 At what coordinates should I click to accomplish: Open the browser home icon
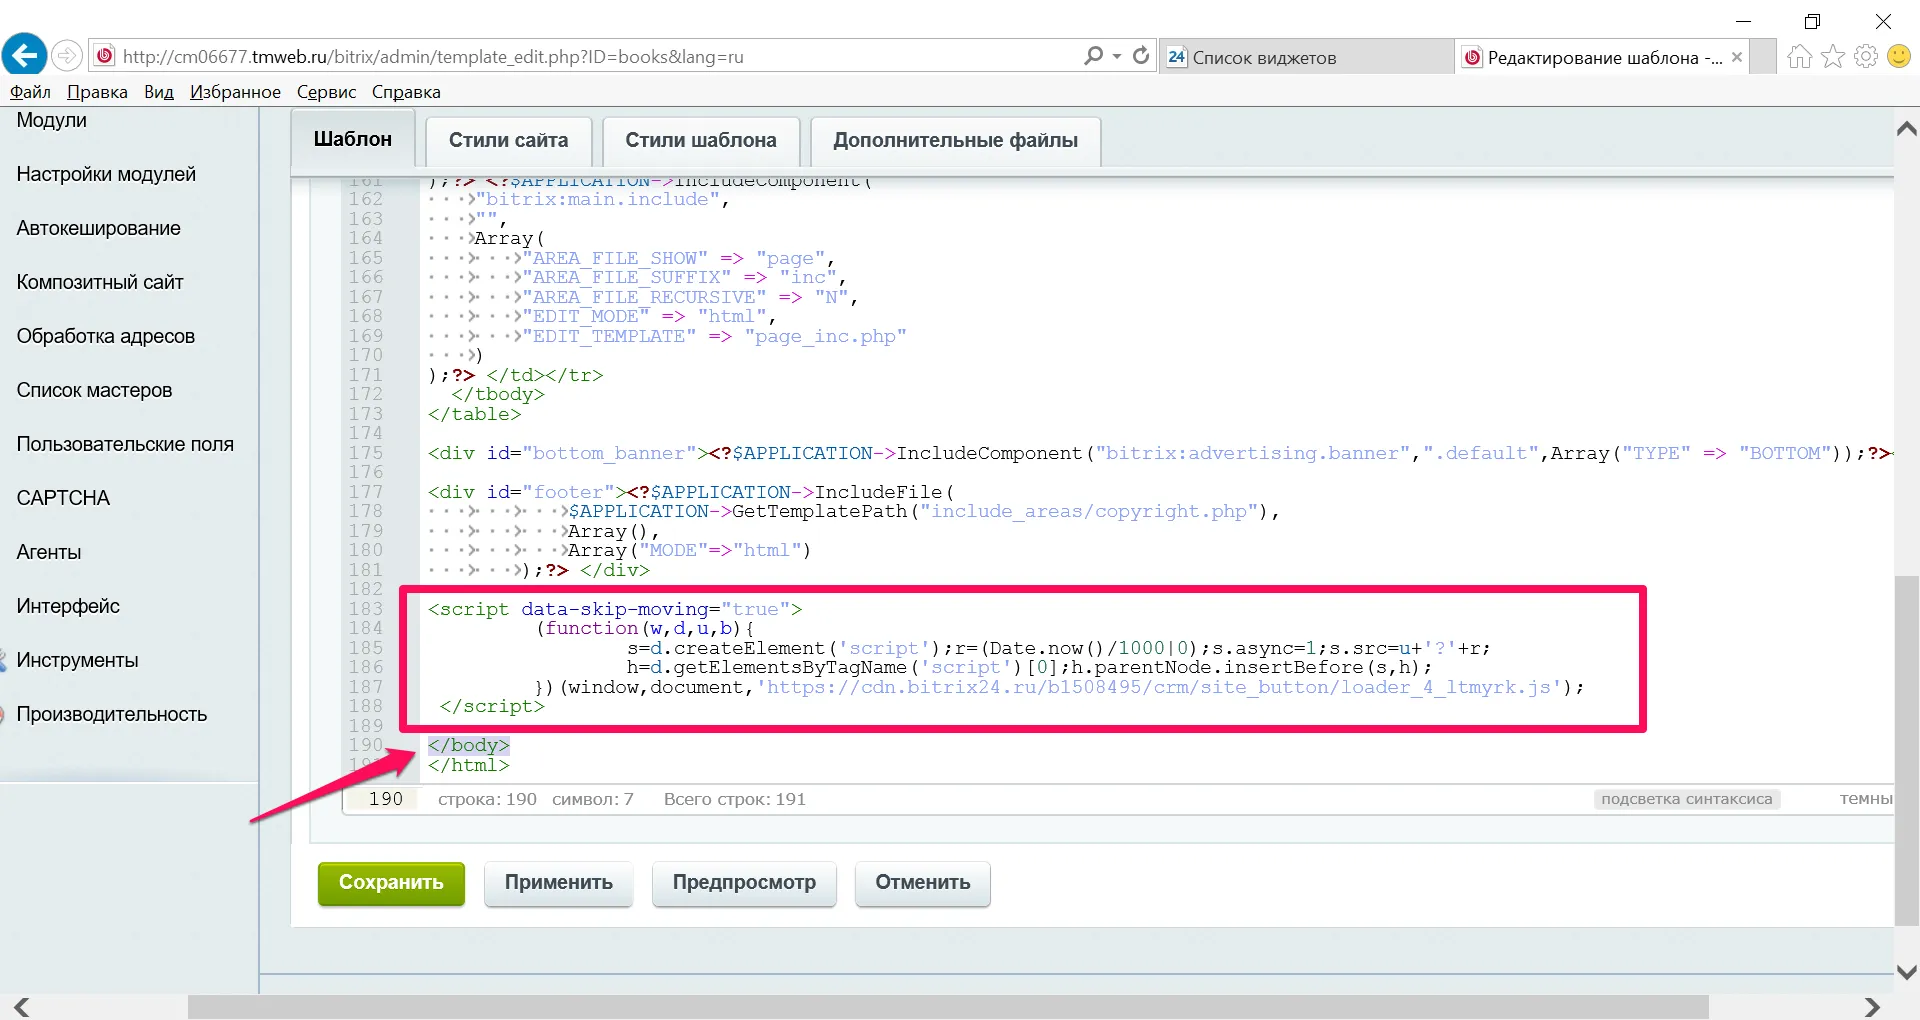(1799, 57)
